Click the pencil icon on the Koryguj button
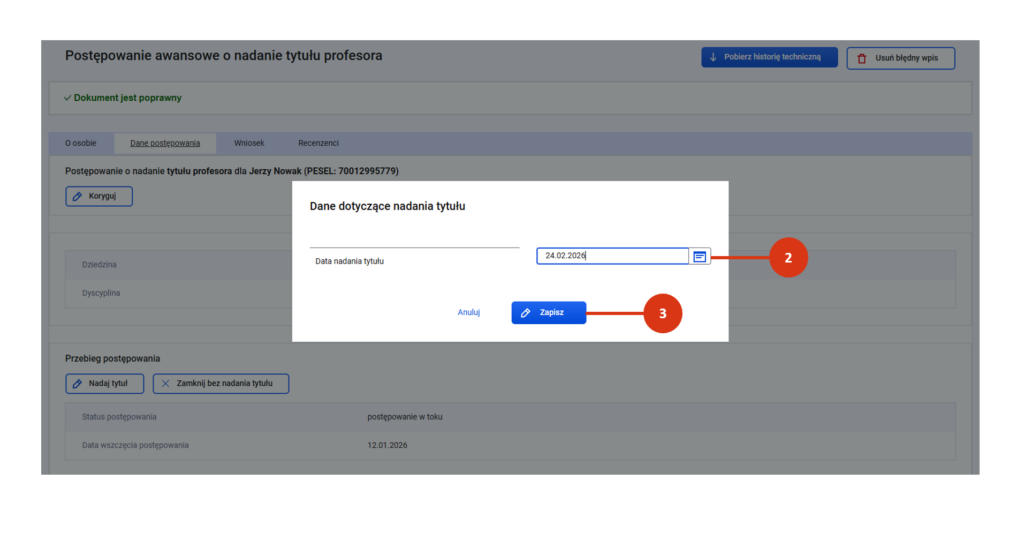1024x547 pixels. pos(78,196)
